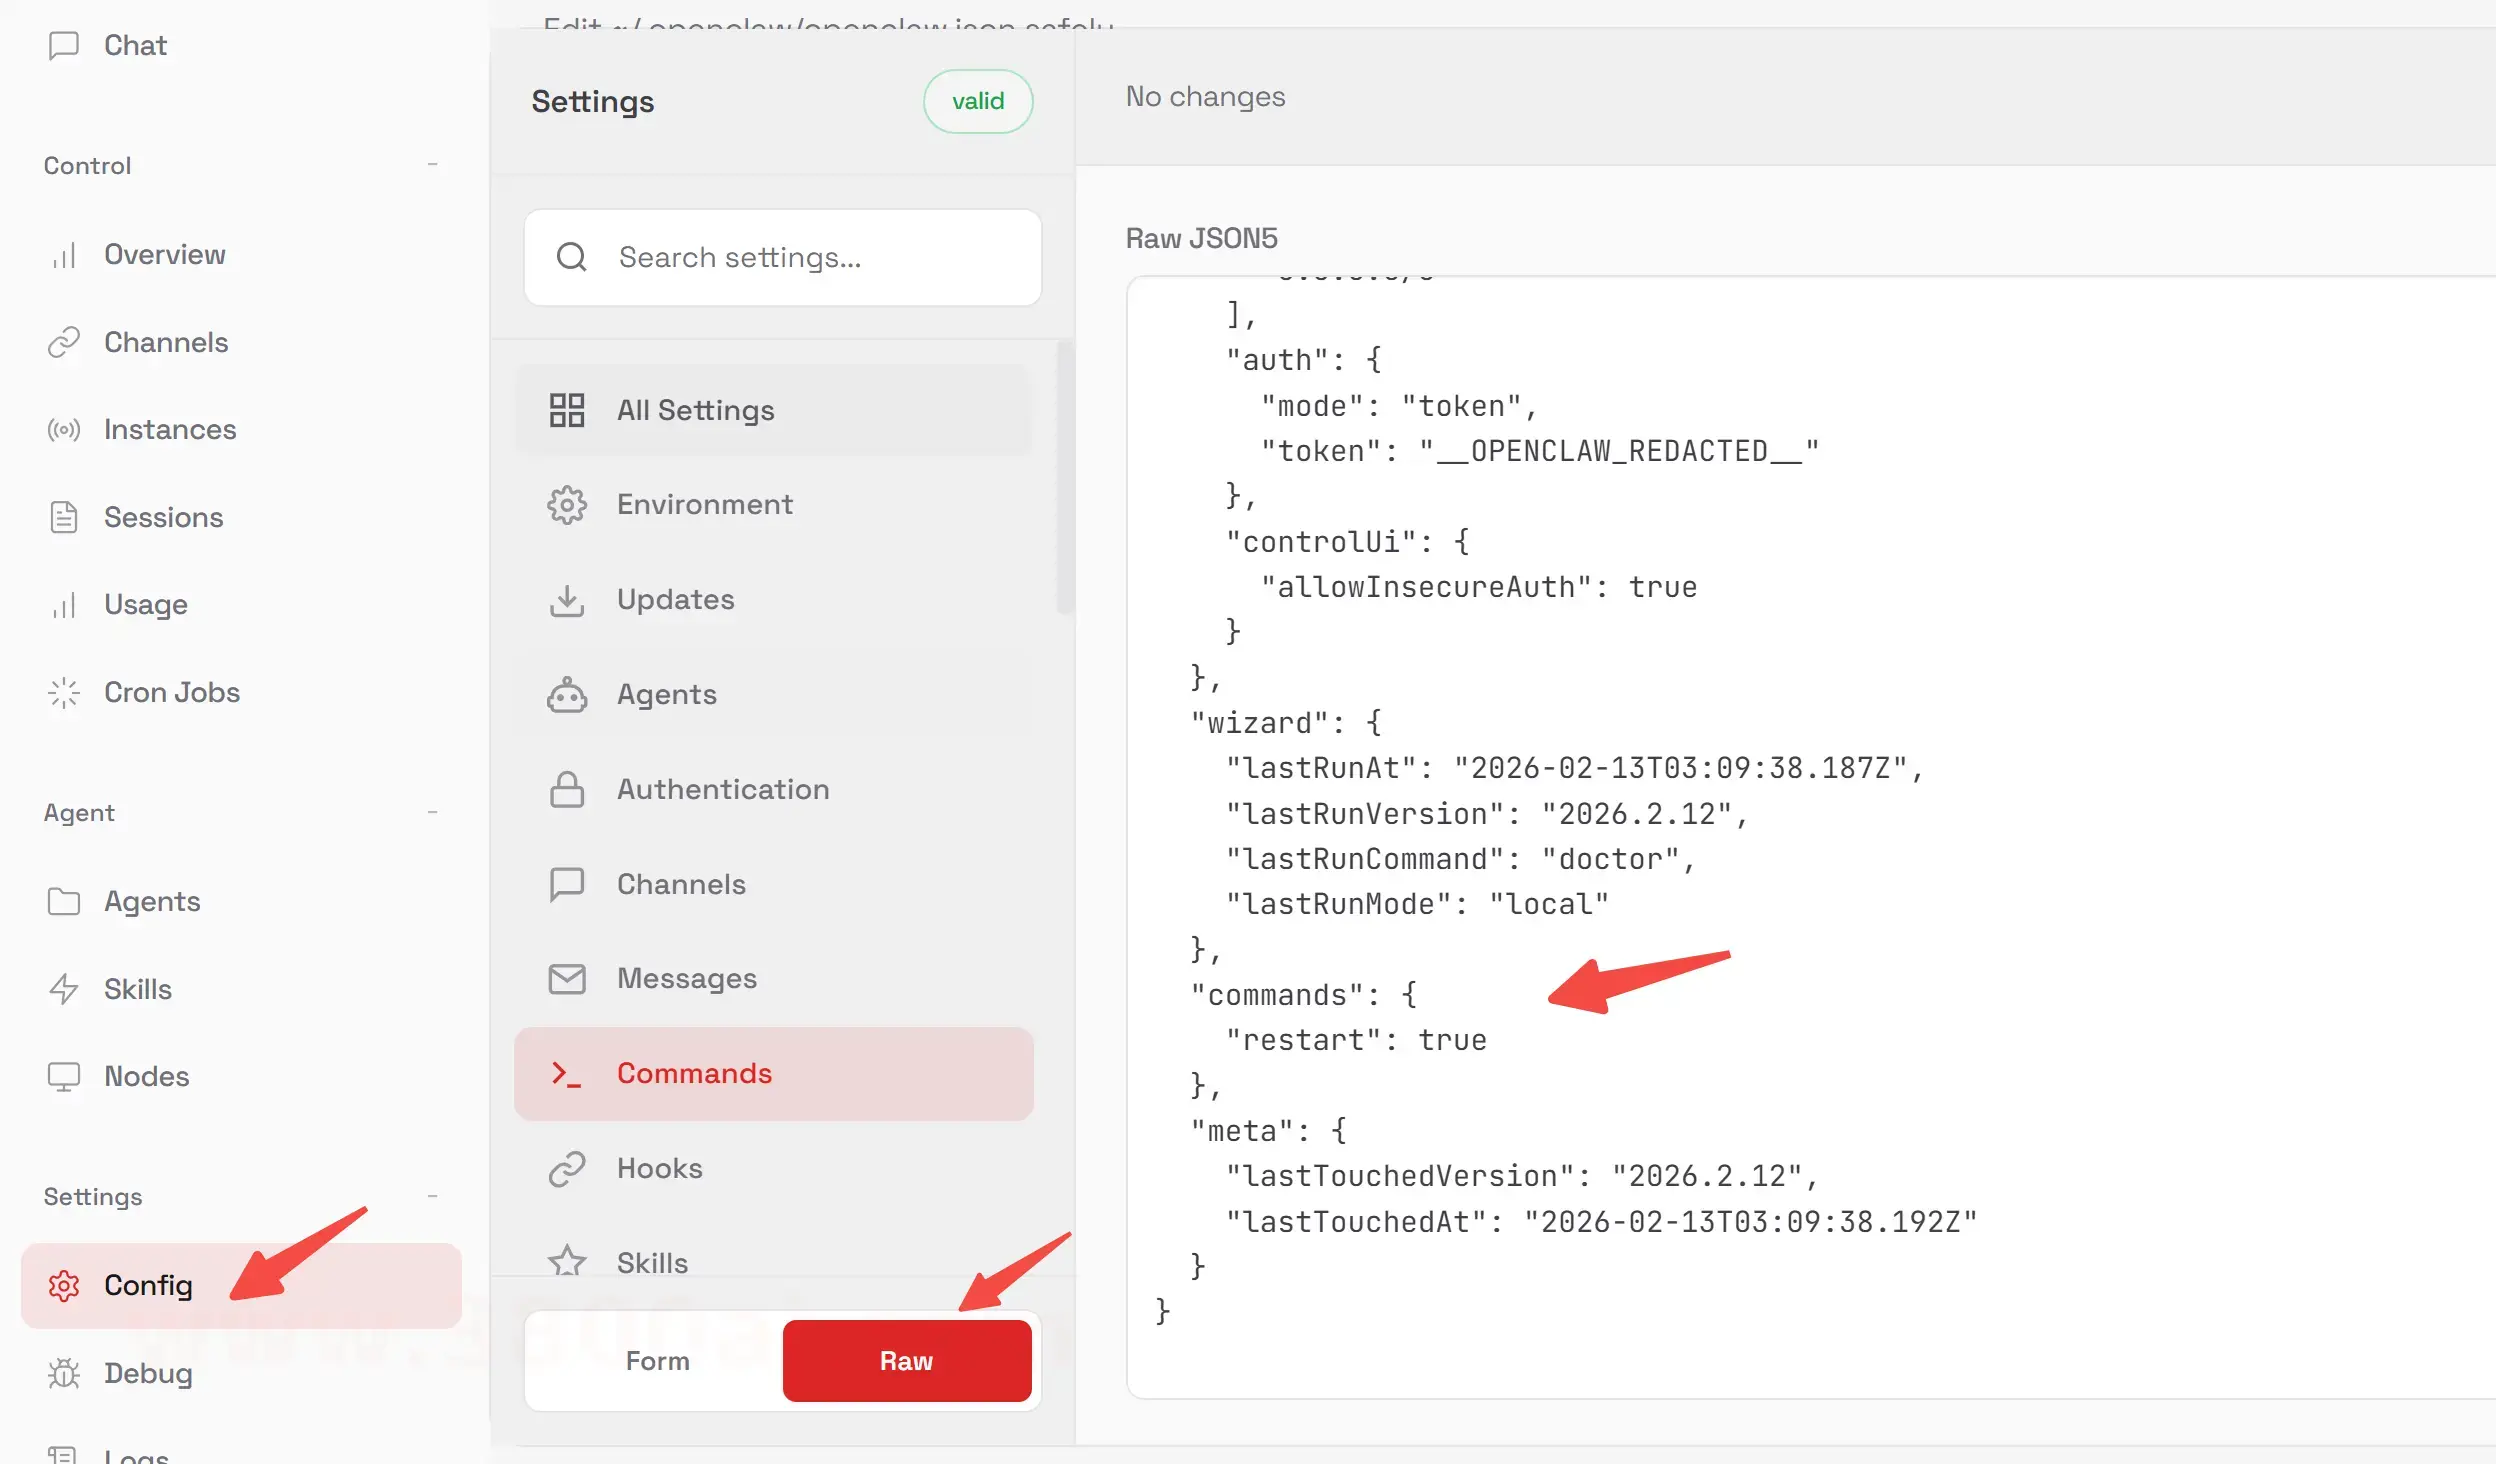2496x1464 pixels.
Task: Click the Overview bar chart icon
Action: (x=64, y=255)
